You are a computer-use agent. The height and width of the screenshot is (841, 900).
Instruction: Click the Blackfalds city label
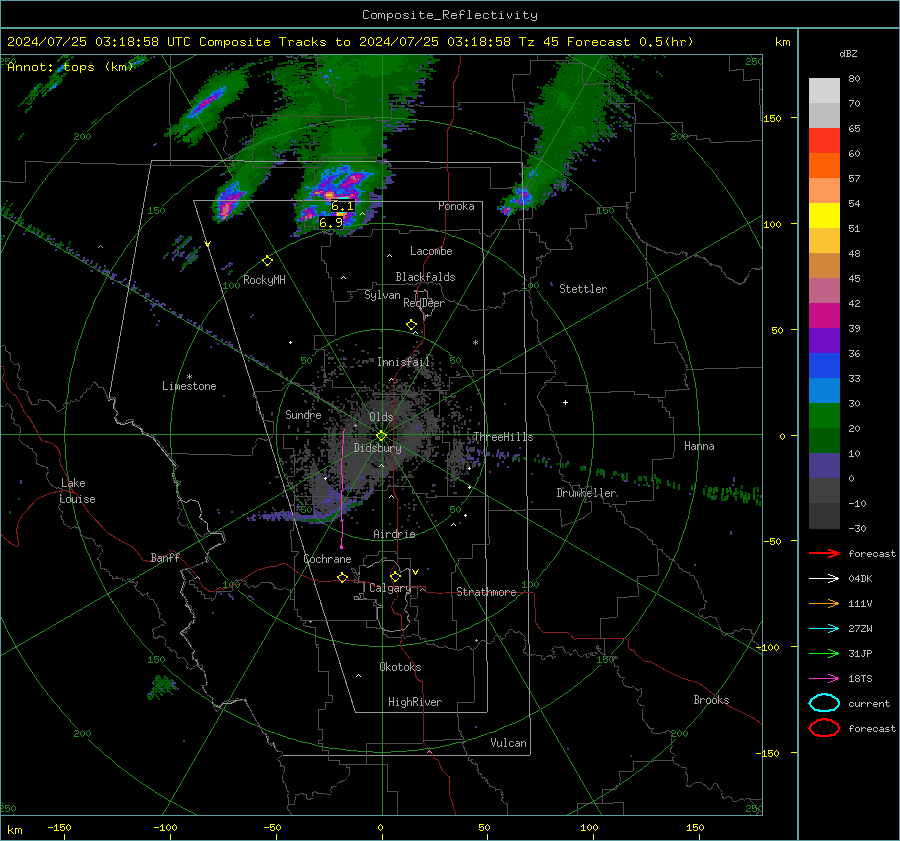[x=425, y=277]
